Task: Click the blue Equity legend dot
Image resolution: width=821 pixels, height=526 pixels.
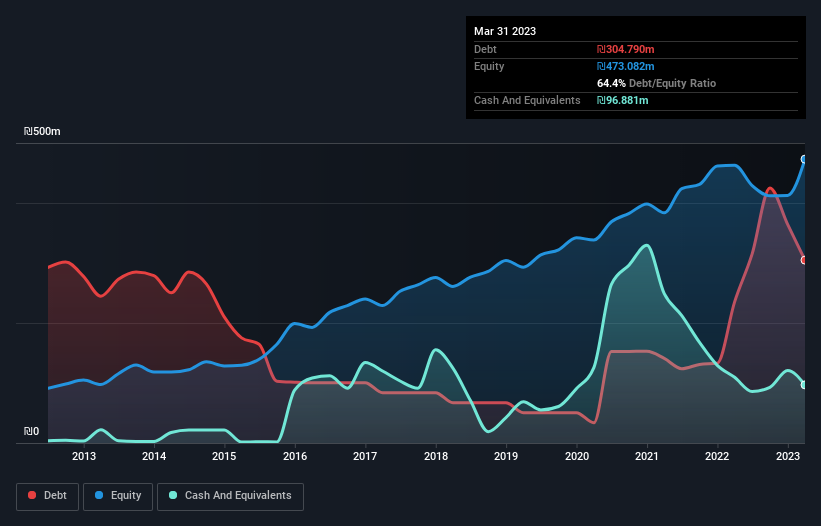Action: 99,495
